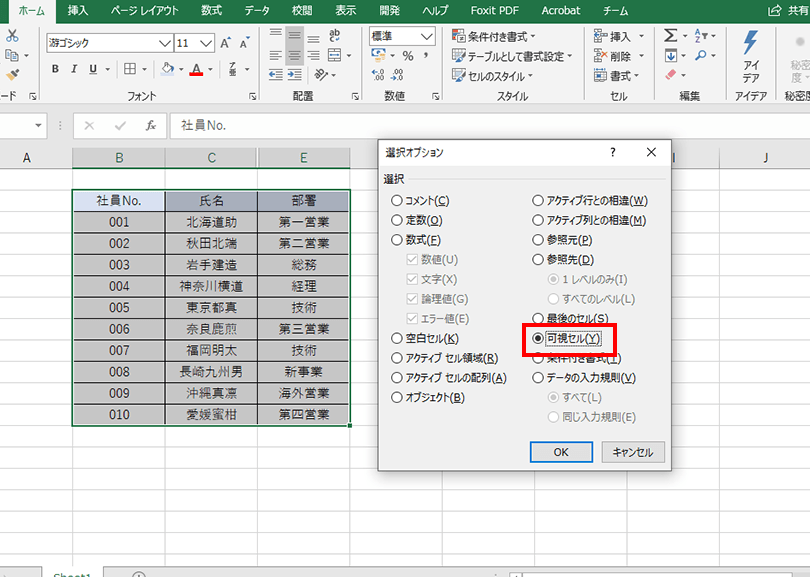Open the number format 標準 dropdown
This screenshot has width=810, height=577.
coord(427,36)
